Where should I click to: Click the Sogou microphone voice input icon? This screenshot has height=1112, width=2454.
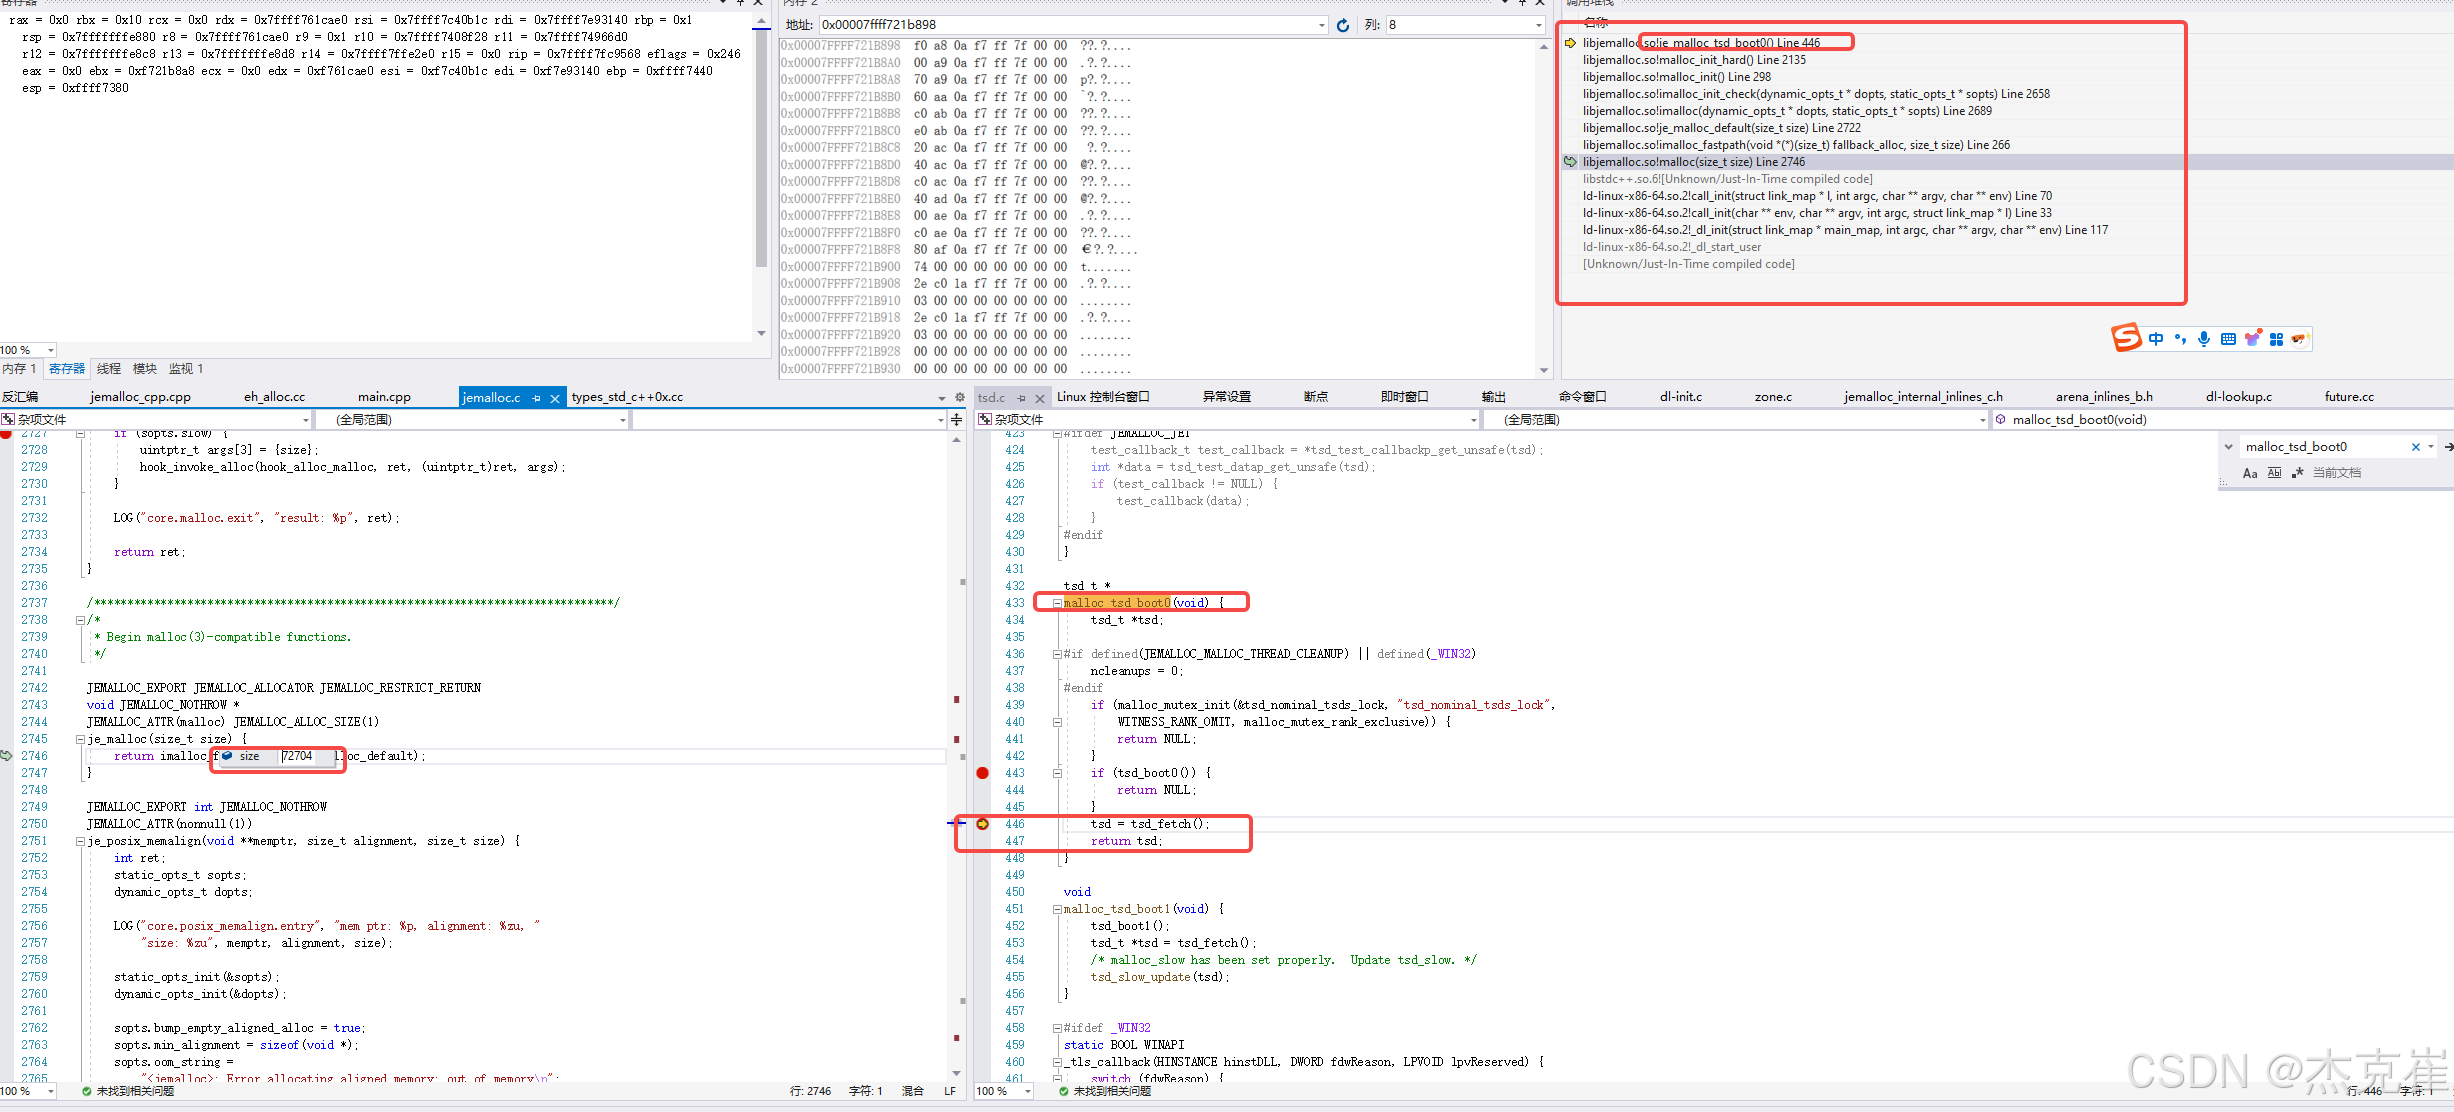(x=2204, y=339)
